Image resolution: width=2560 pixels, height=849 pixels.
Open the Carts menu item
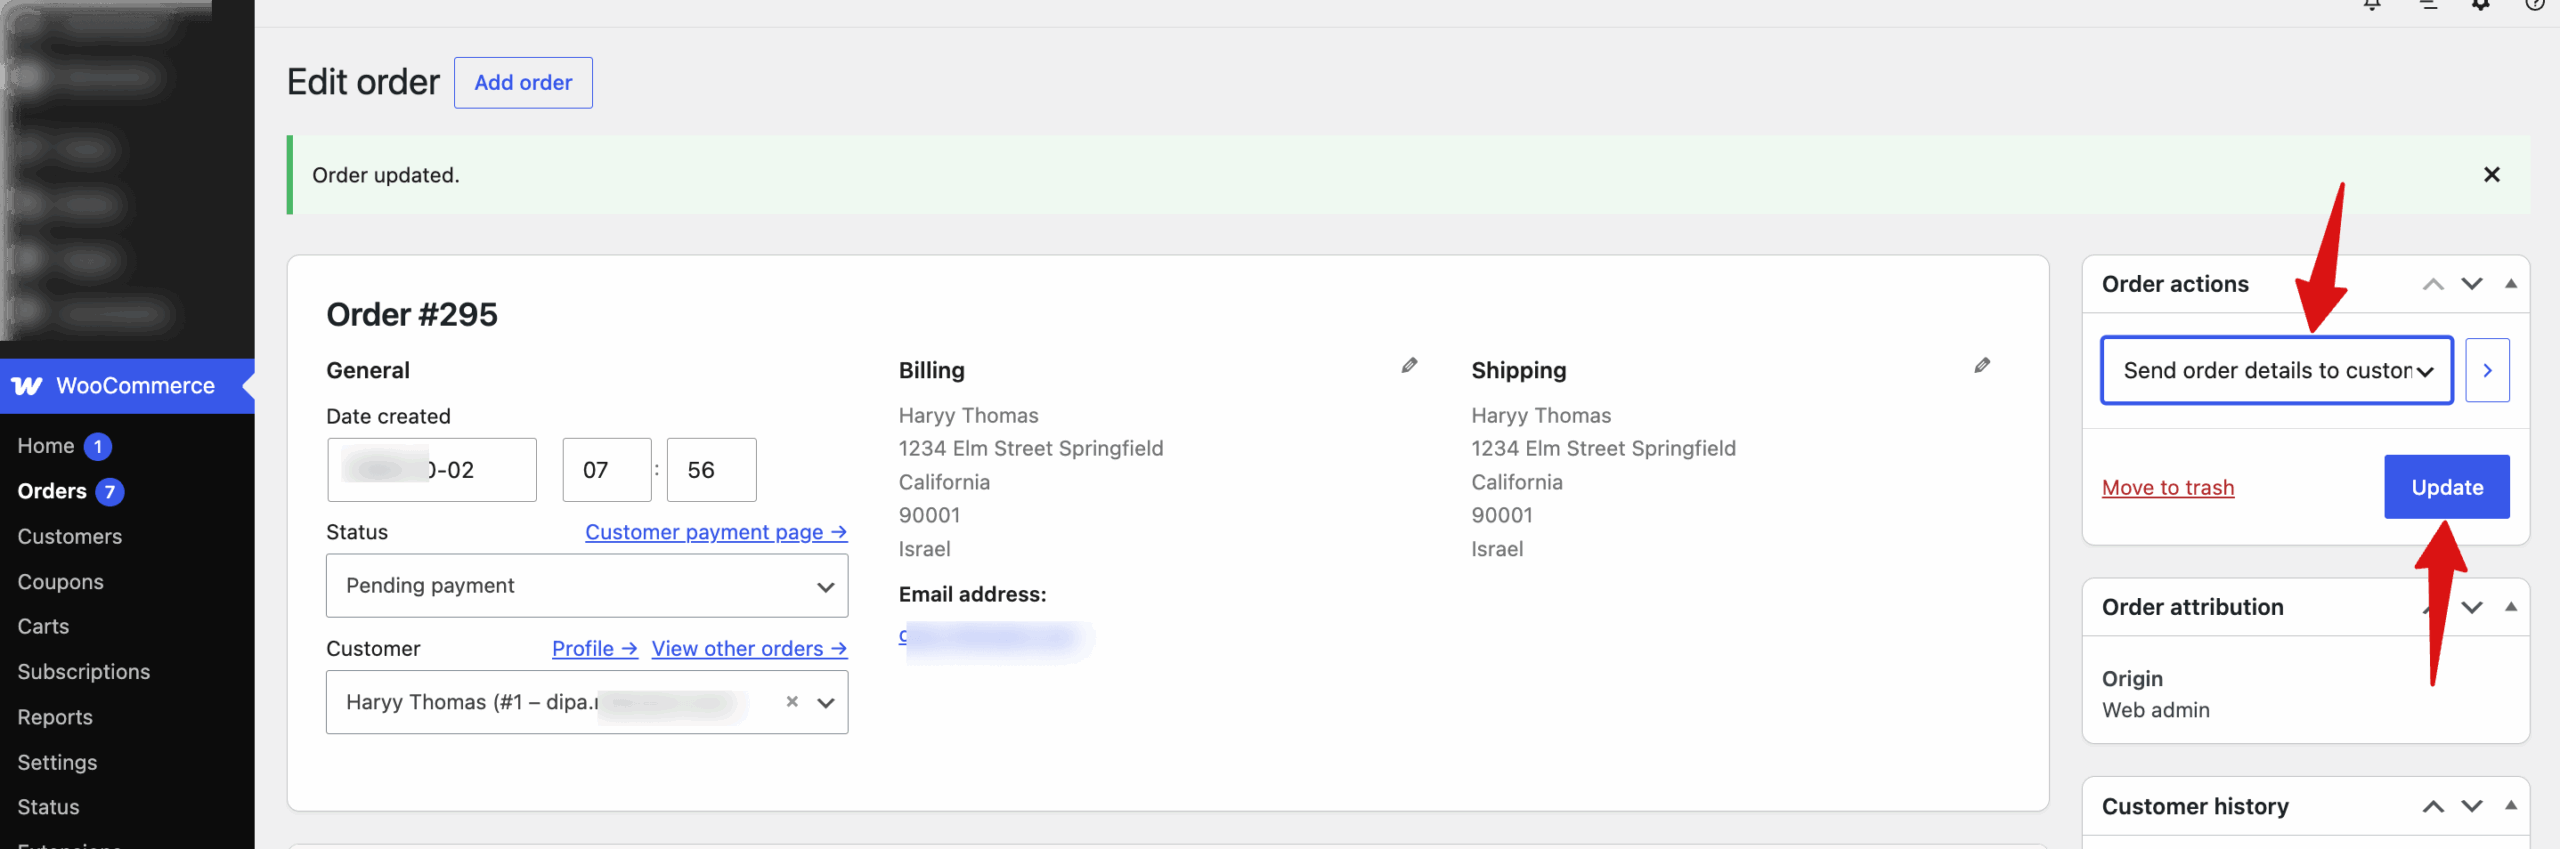point(44,627)
